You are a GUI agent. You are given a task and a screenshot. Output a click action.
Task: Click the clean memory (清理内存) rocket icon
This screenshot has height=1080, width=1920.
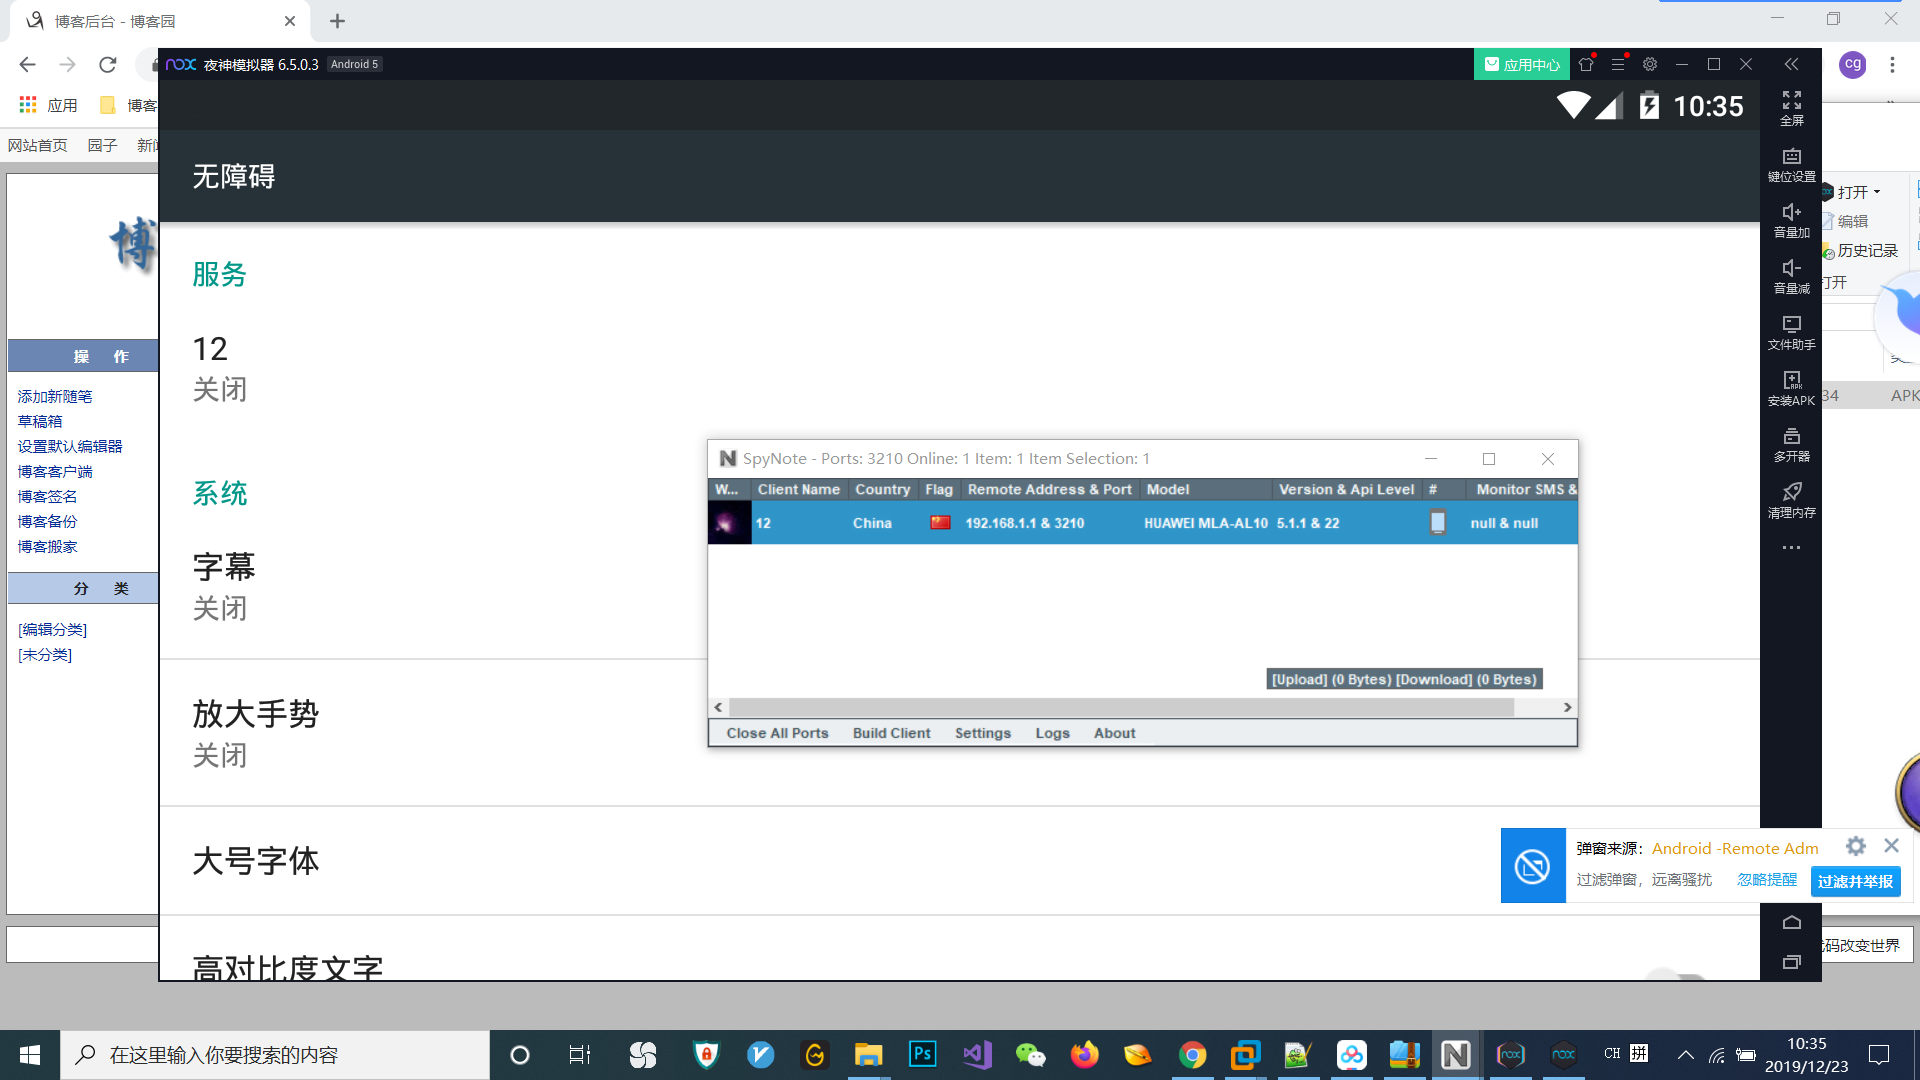click(1791, 492)
